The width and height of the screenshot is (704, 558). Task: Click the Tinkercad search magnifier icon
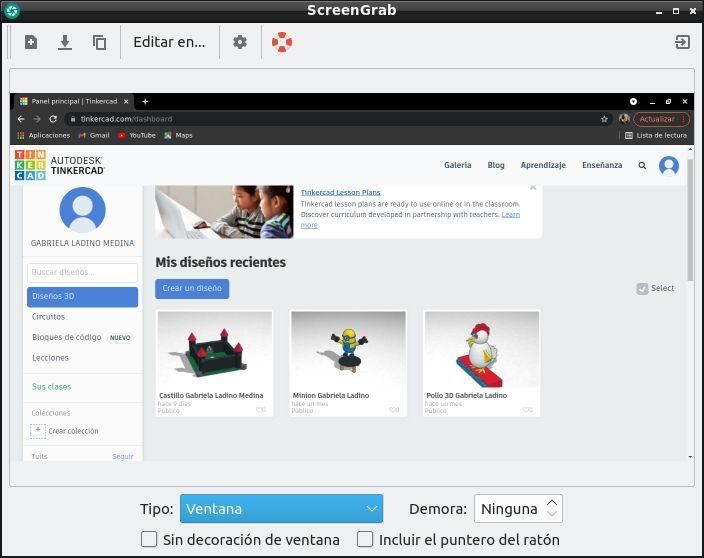(642, 165)
